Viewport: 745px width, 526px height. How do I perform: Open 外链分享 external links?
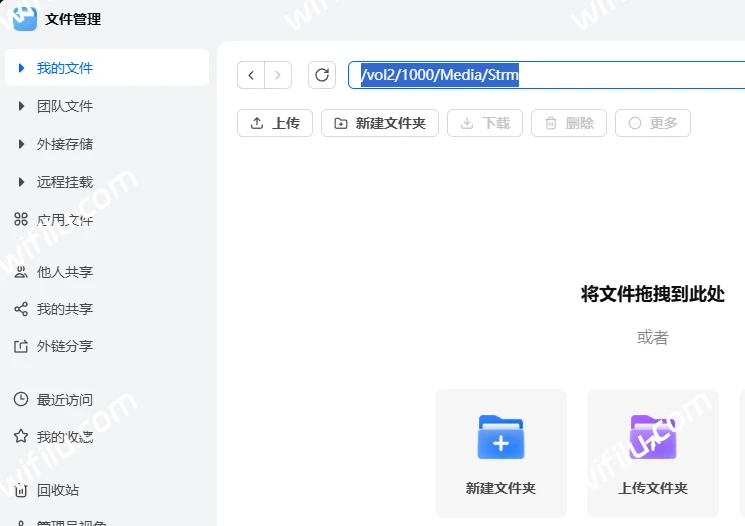[64, 347]
